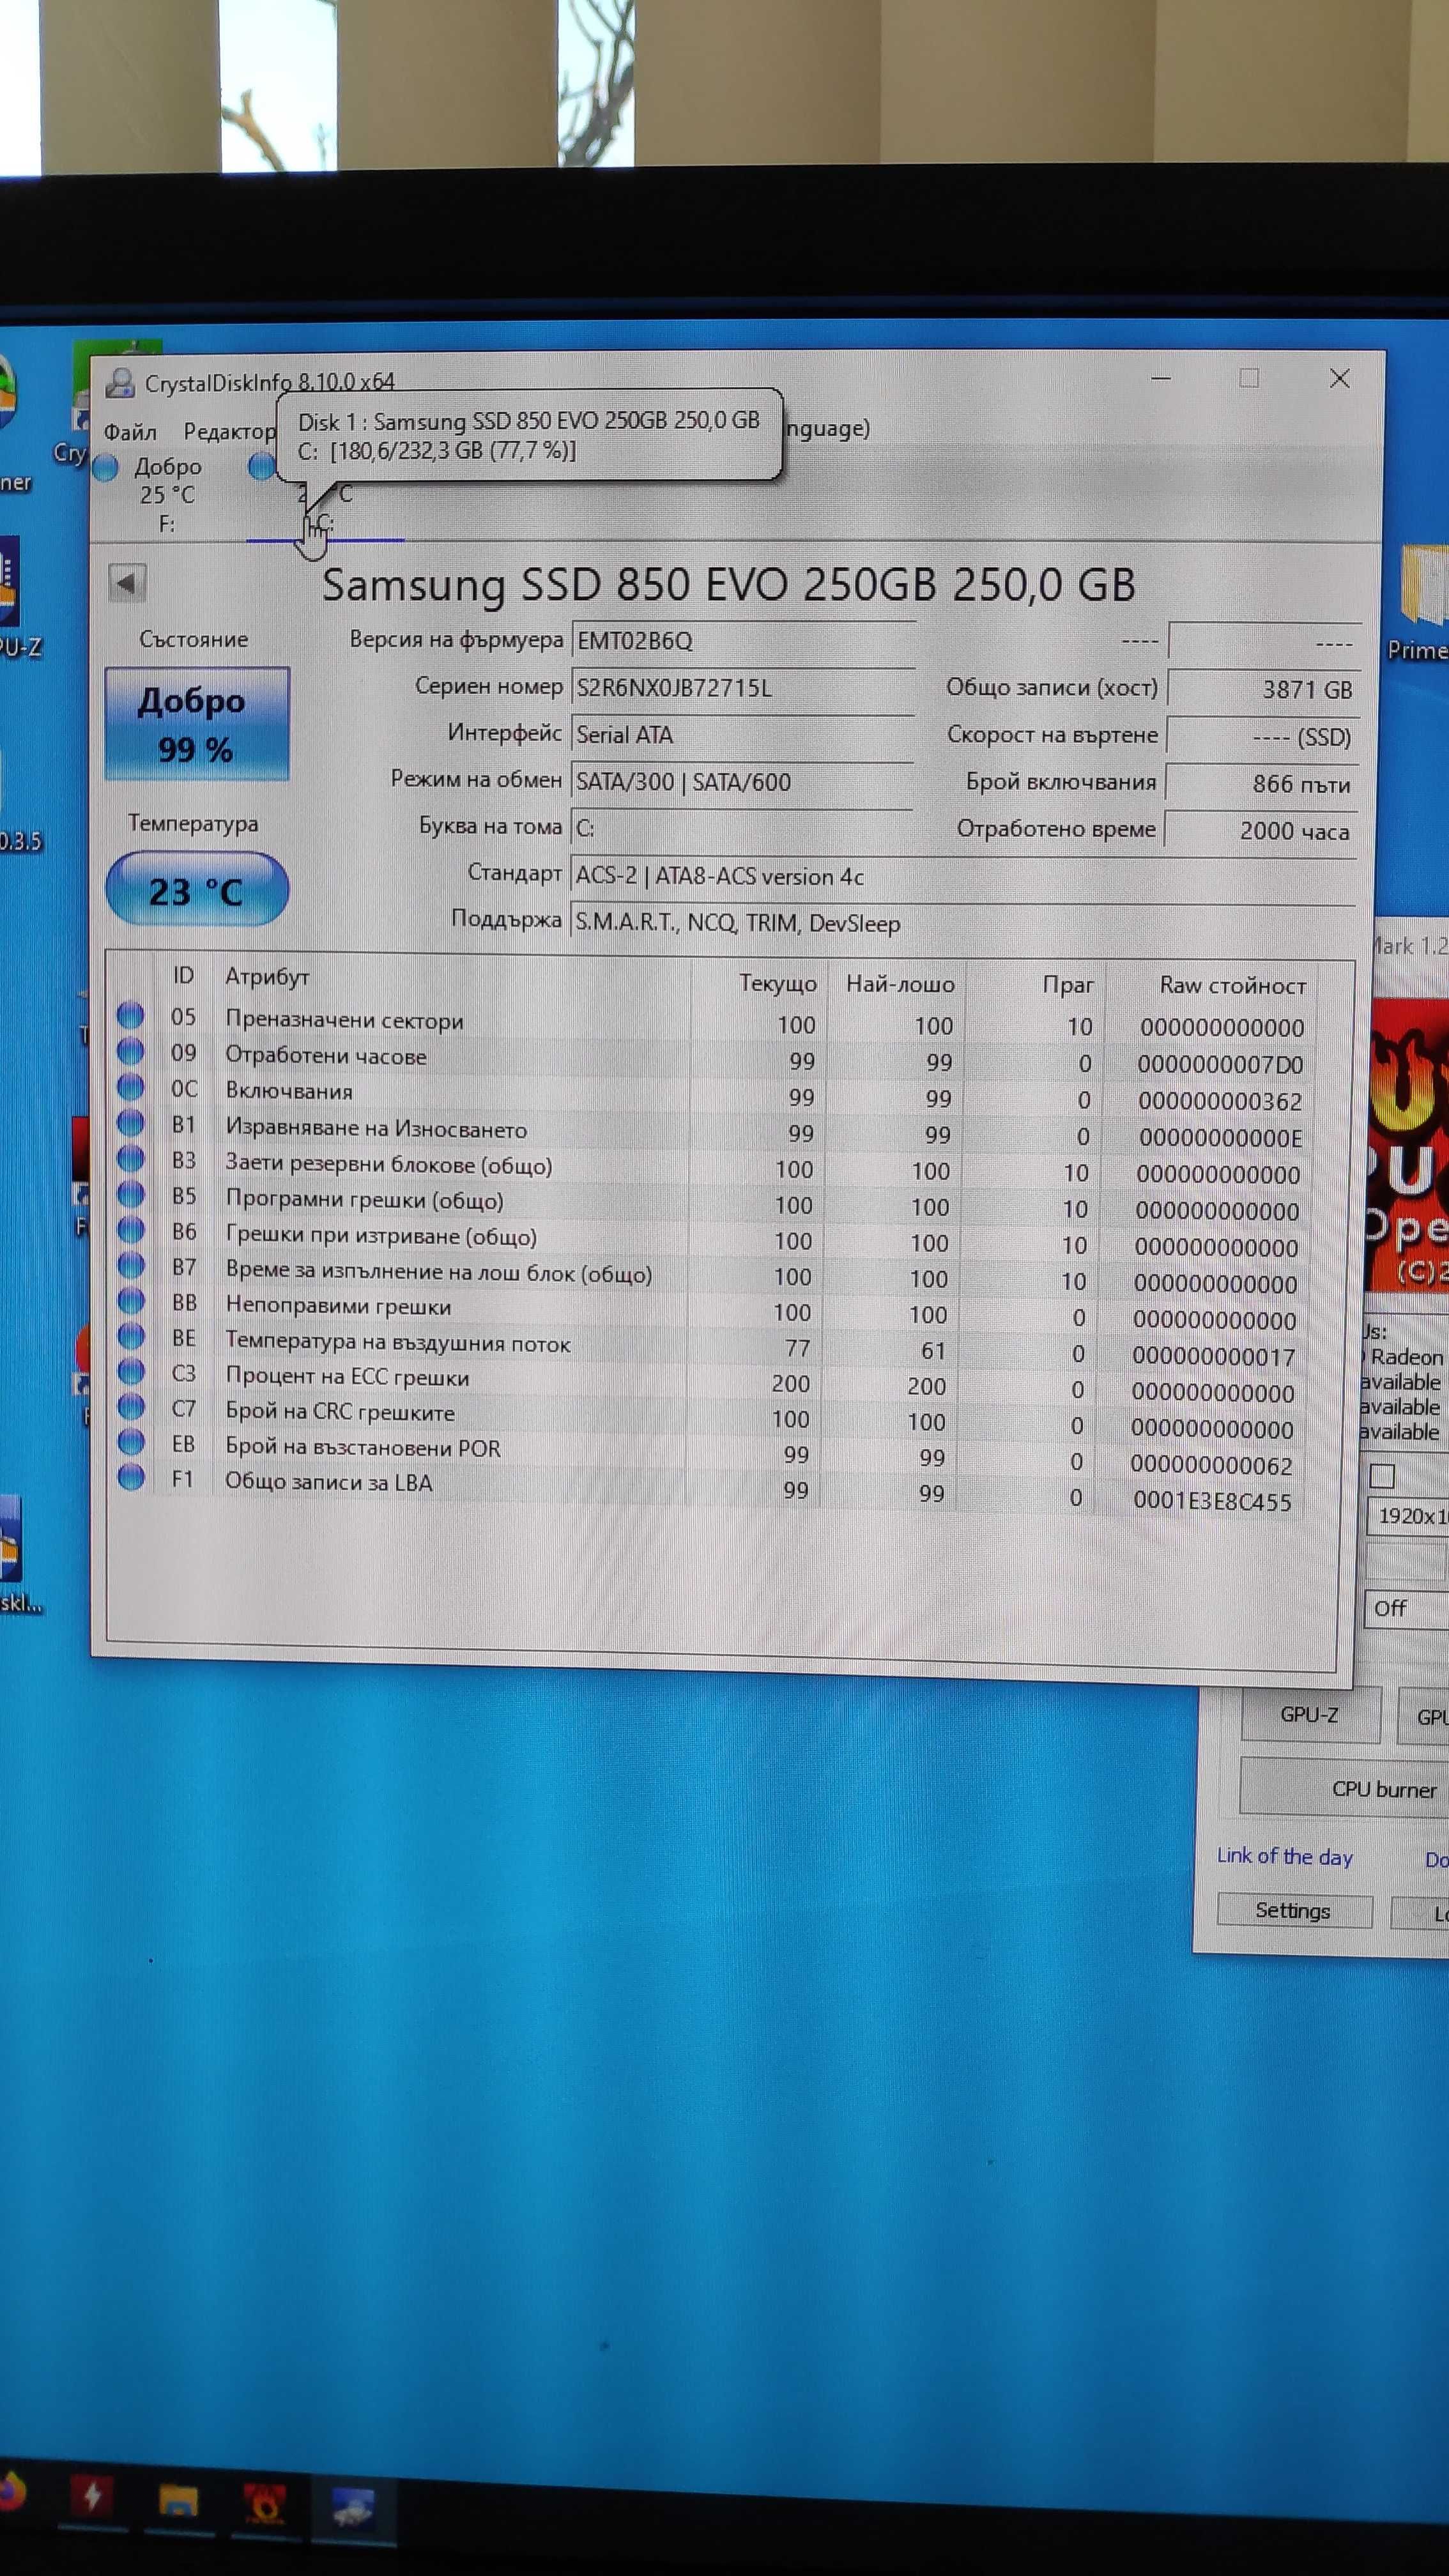
Task: Click the raw value 0001E3E8C455
Action: (1212, 1501)
